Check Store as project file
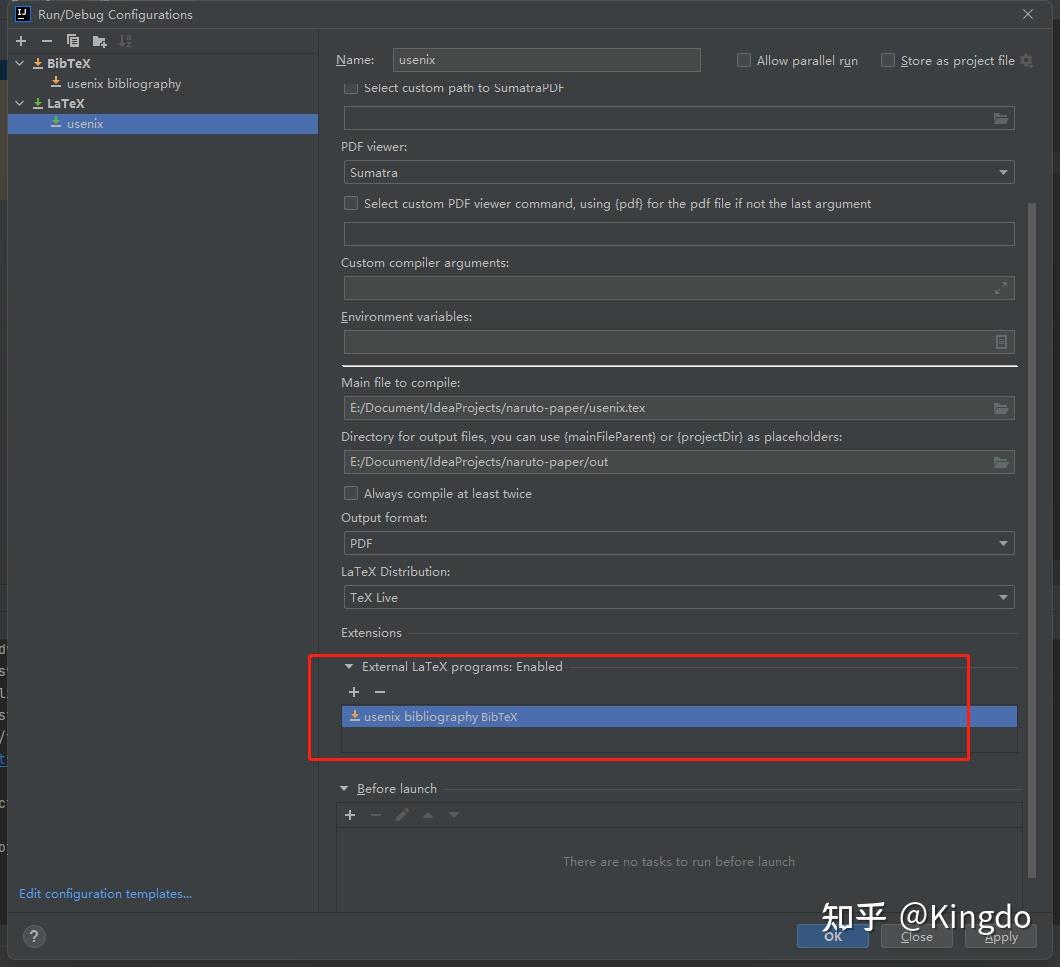The width and height of the screenshot is (1060, 967). [x=888, y=60]
